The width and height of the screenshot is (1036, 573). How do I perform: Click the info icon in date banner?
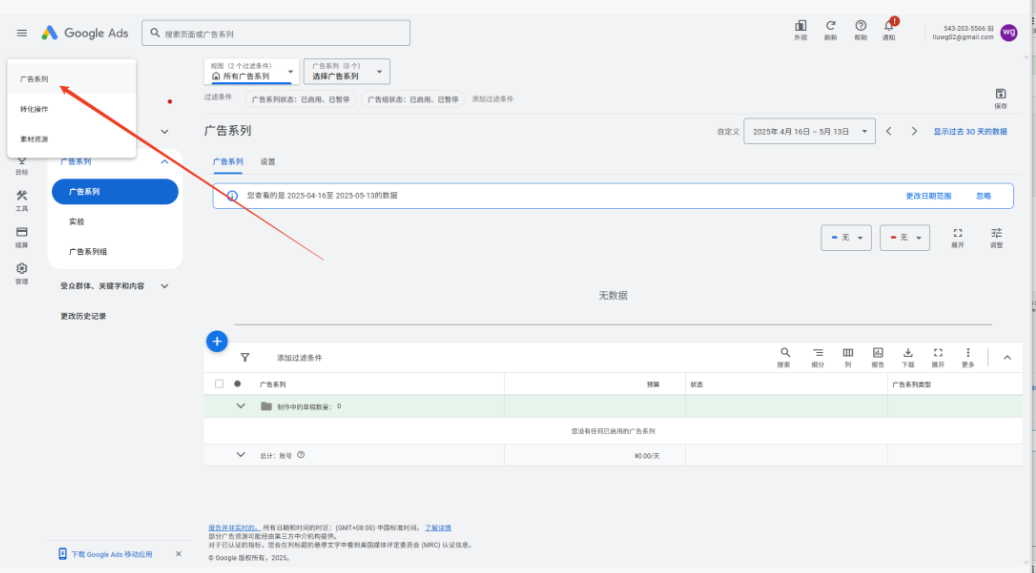[x=232, y=196]
